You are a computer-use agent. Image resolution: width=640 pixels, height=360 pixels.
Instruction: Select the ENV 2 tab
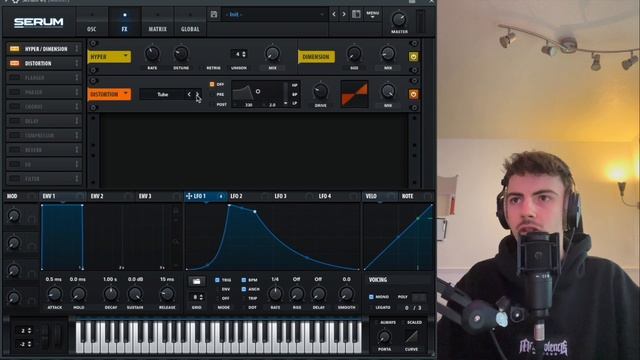(x=111, y=196)
